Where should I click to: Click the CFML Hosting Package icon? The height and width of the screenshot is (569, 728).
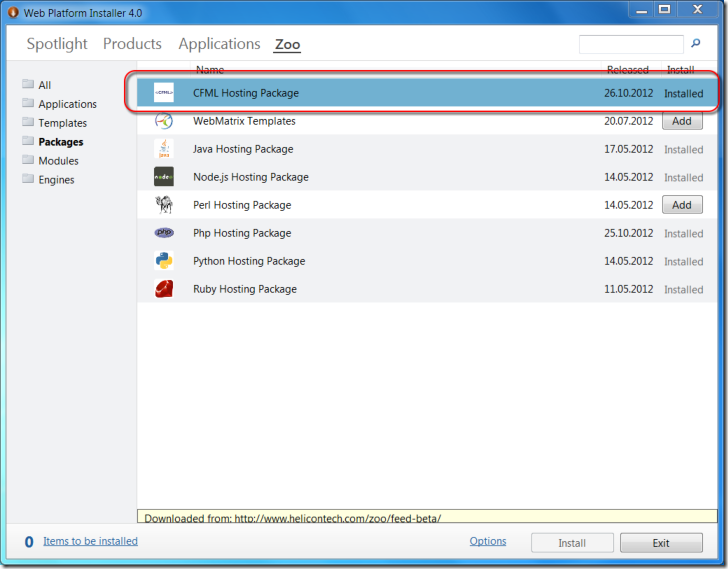coord(164,93)
